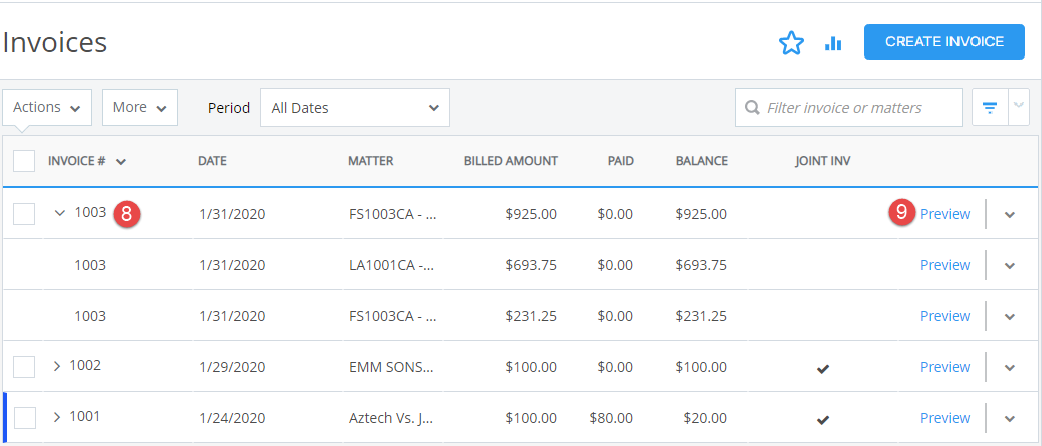Click the Invoices page title
Screen dimensions: 1042x446
pyautogui.click(x=54, y=42)
